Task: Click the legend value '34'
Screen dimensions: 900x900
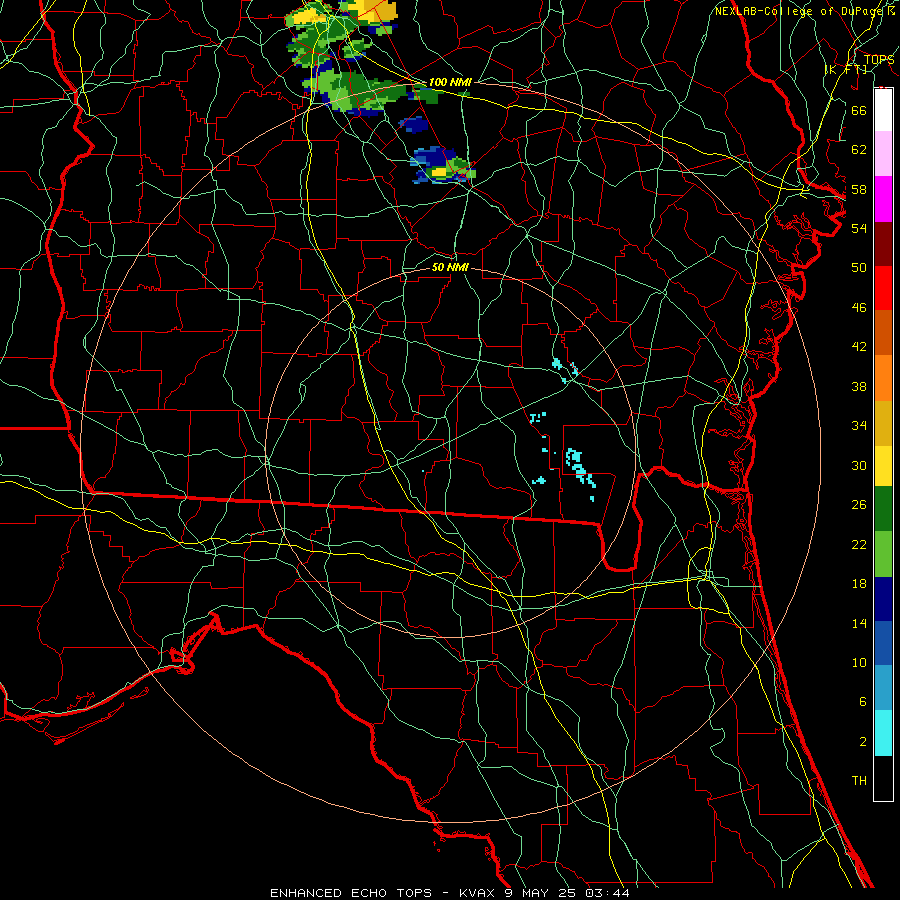Action: (859, 426)
